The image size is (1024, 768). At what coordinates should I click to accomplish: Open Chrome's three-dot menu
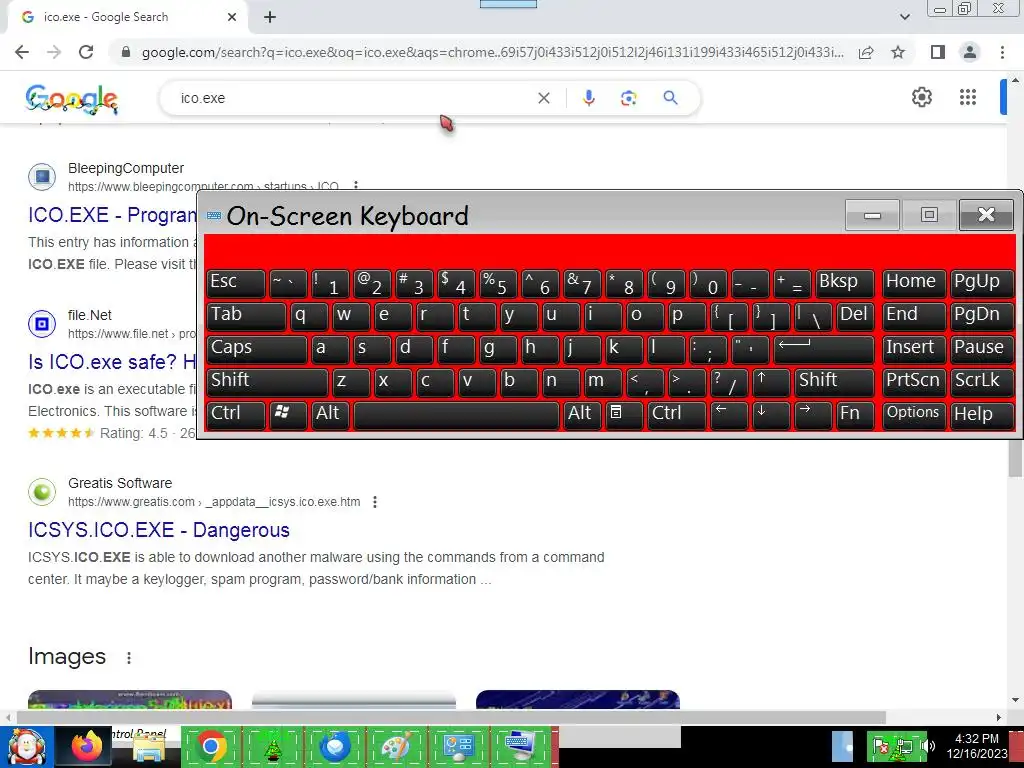[x=1002, y=52]
